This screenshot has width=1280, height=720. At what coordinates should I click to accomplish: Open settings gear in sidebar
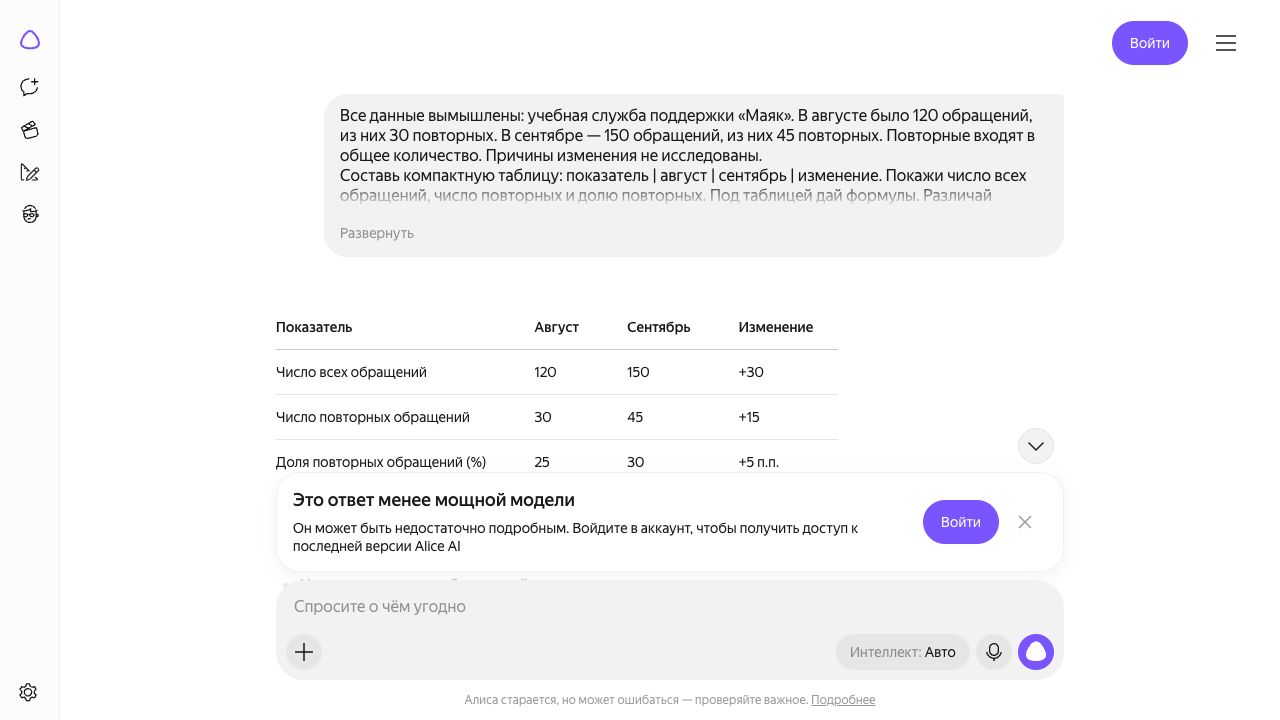tap(28, 692)
